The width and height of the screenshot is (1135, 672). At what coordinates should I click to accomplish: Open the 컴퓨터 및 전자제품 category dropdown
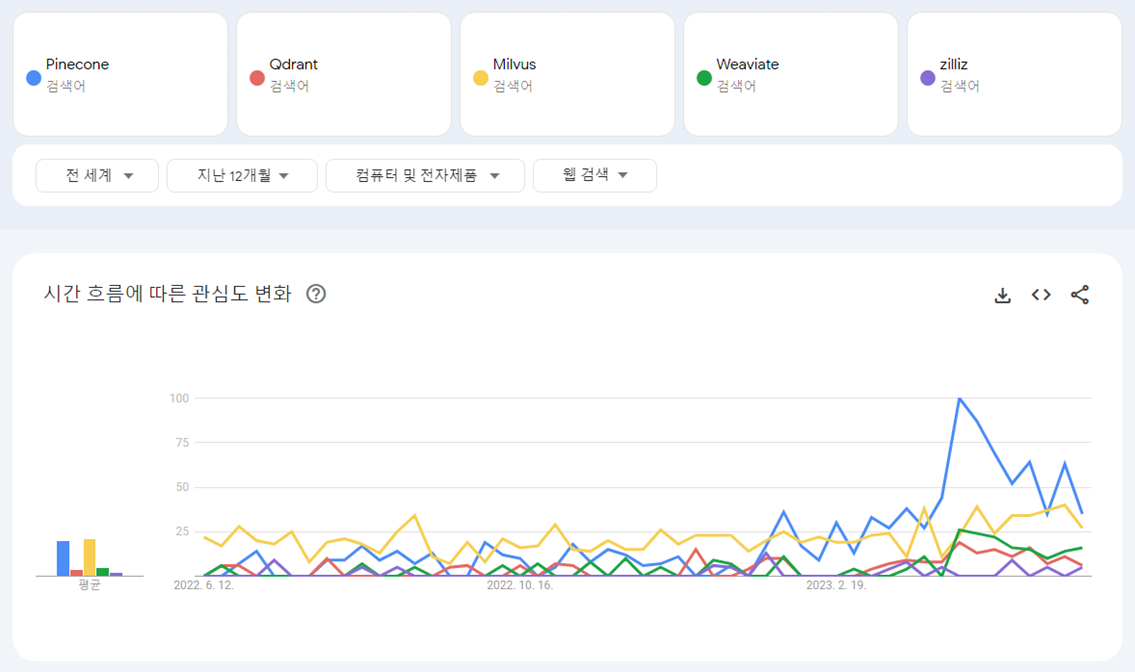point(425,175)
